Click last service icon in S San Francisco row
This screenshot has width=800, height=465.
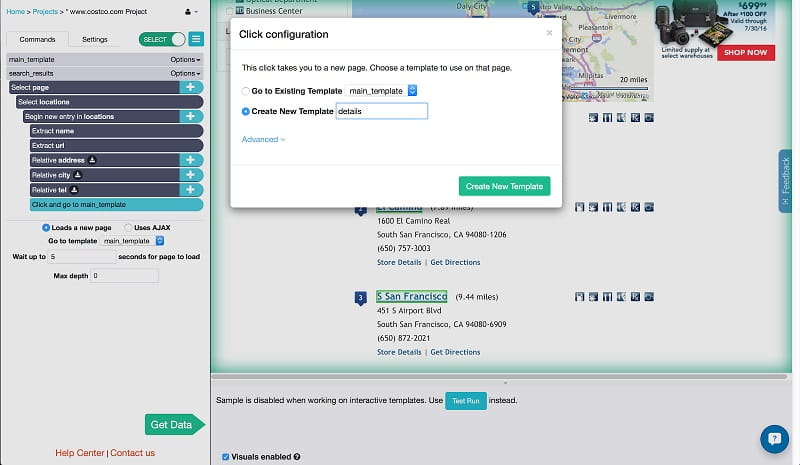click(648, 297)
